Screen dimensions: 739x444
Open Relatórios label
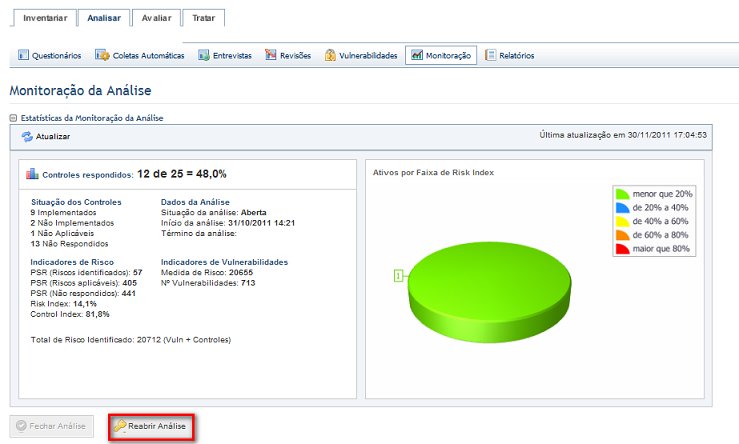(x=517, y=56)
